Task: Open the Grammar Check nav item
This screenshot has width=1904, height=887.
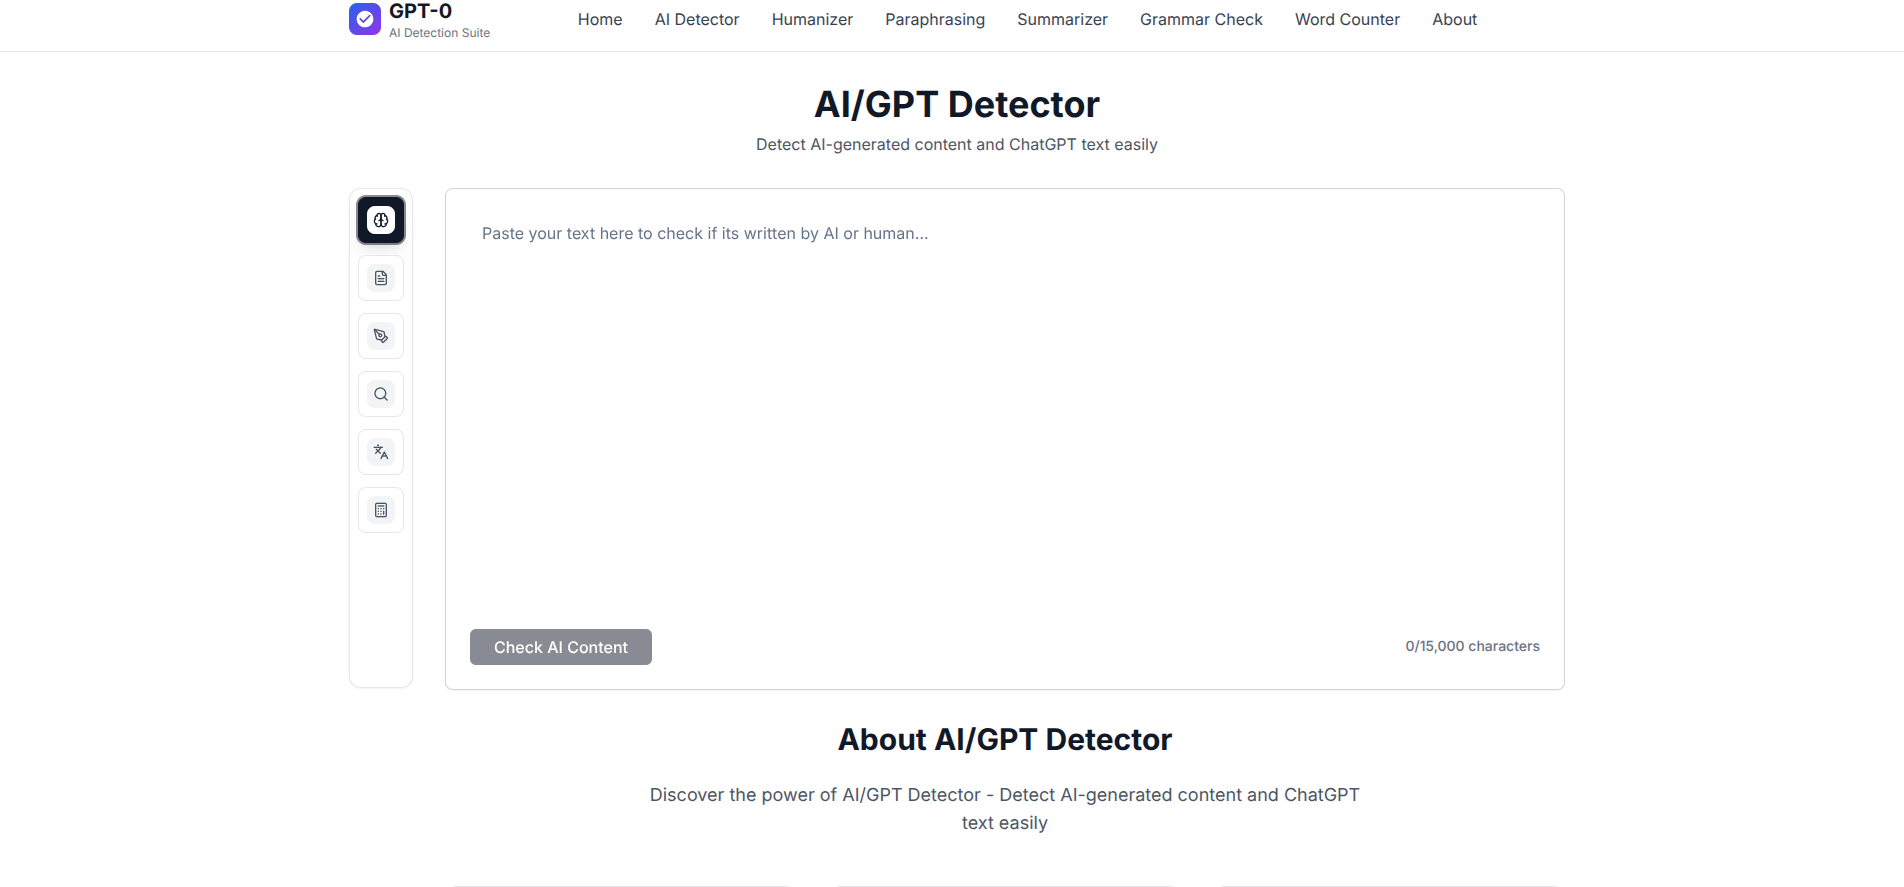Action: (1201, 19)
